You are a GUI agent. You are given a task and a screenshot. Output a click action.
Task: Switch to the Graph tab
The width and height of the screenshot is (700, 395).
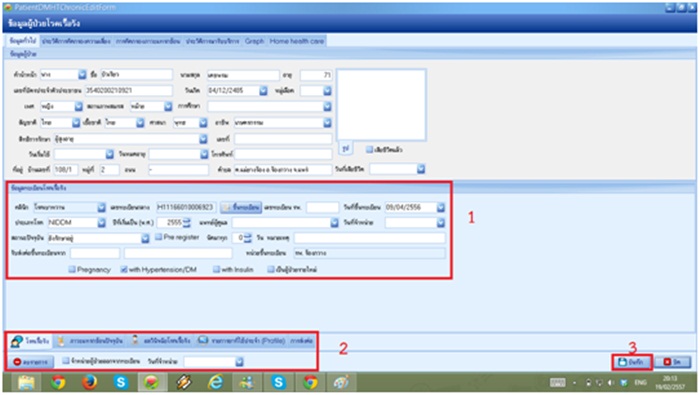click(x=254, y=41)
